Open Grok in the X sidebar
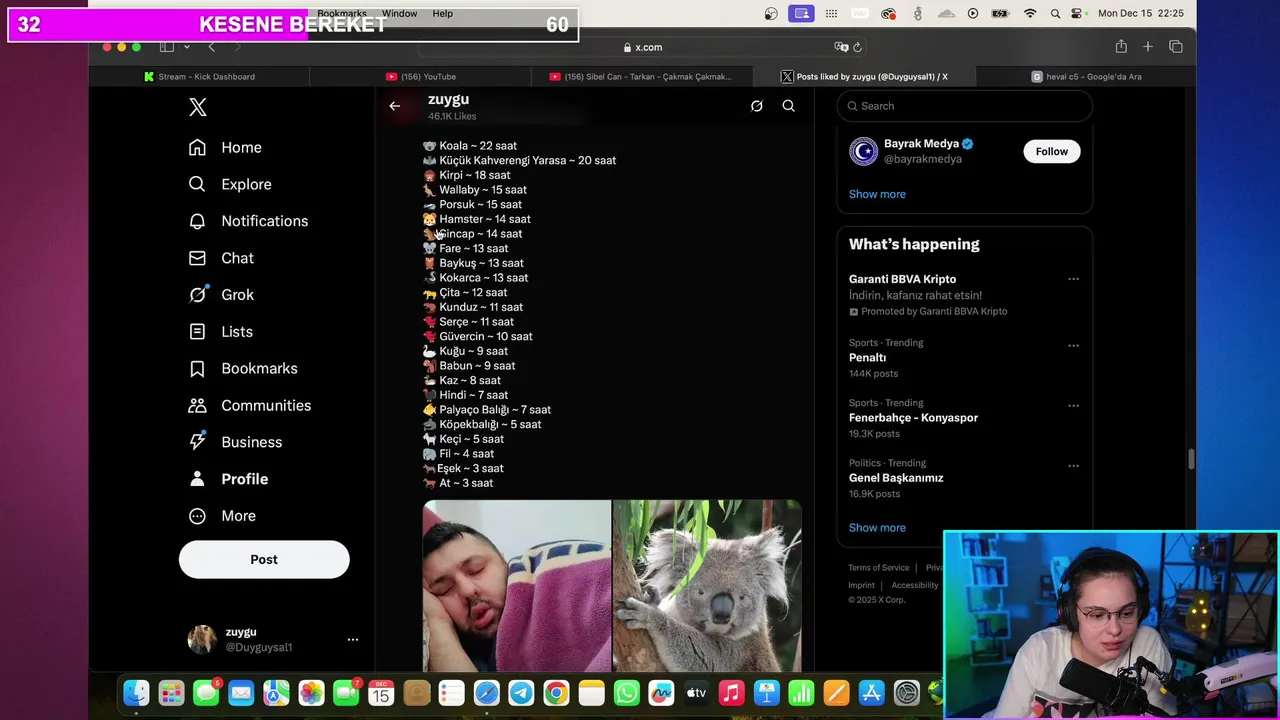The image size is (1280, 720). 221,295
